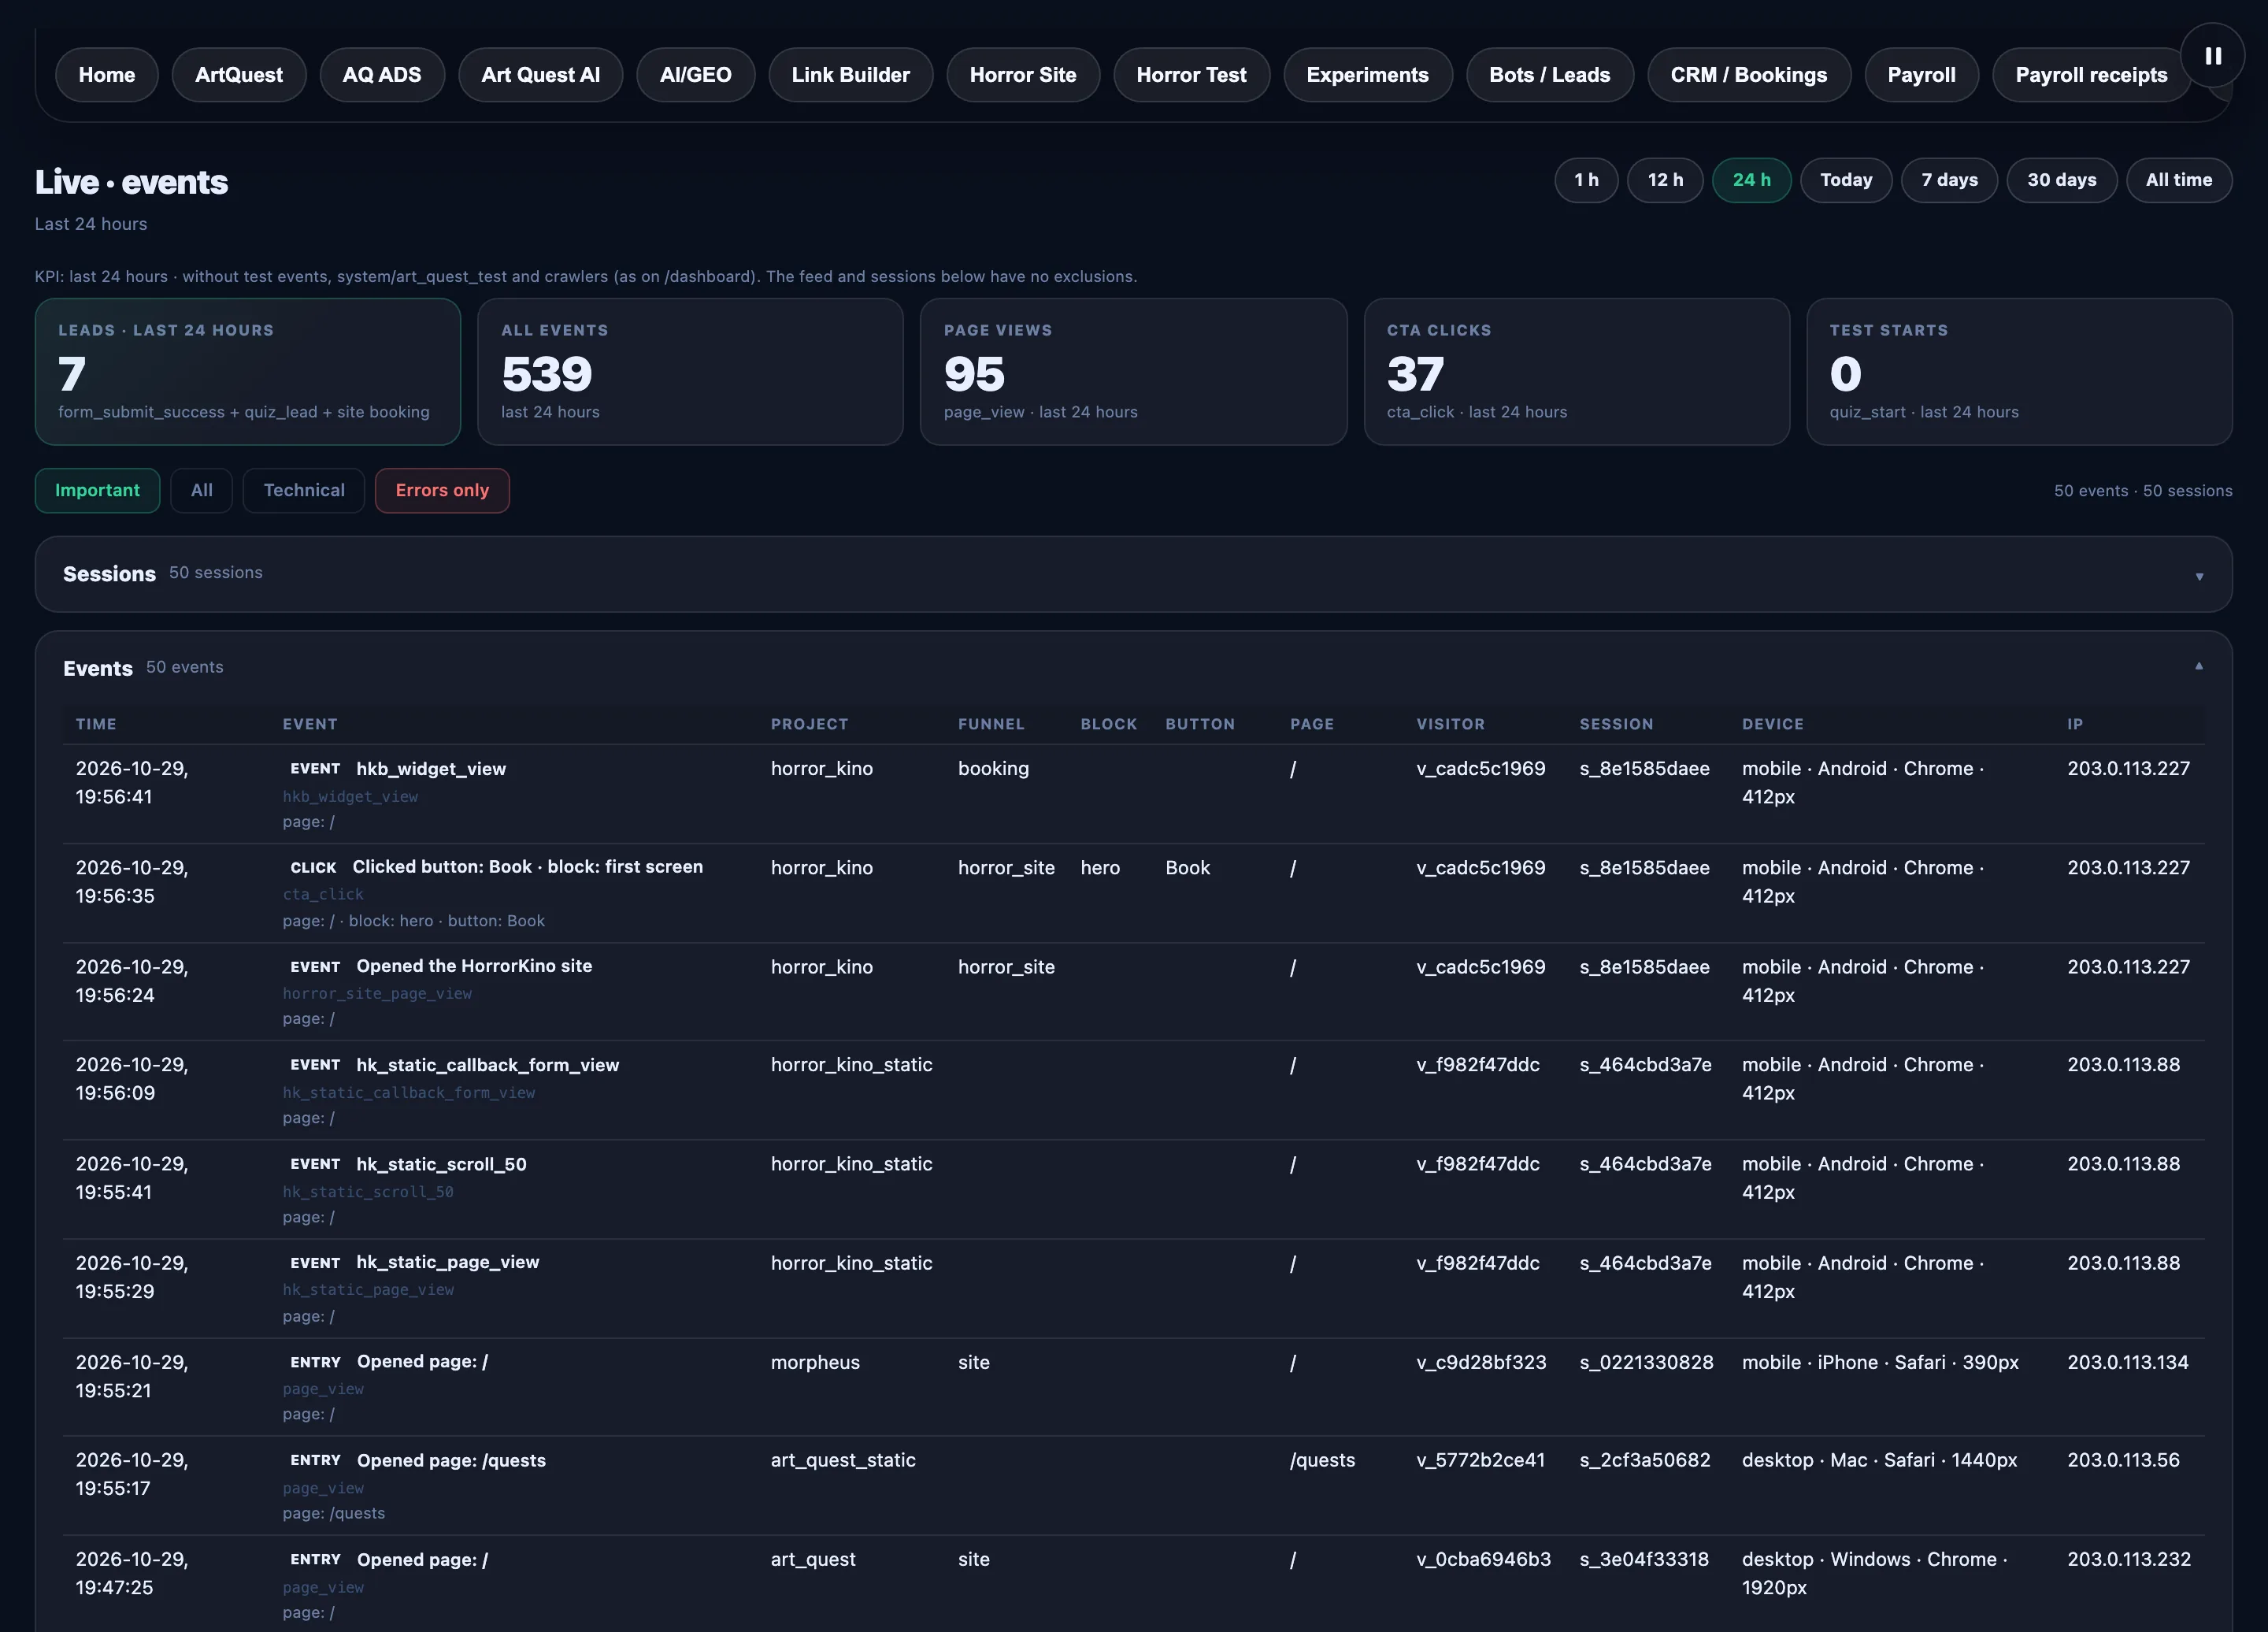This screenshot has height=1632, width=2268.
Task: Click the CTA Clicks KPI card
Action: click(1577, 372)
